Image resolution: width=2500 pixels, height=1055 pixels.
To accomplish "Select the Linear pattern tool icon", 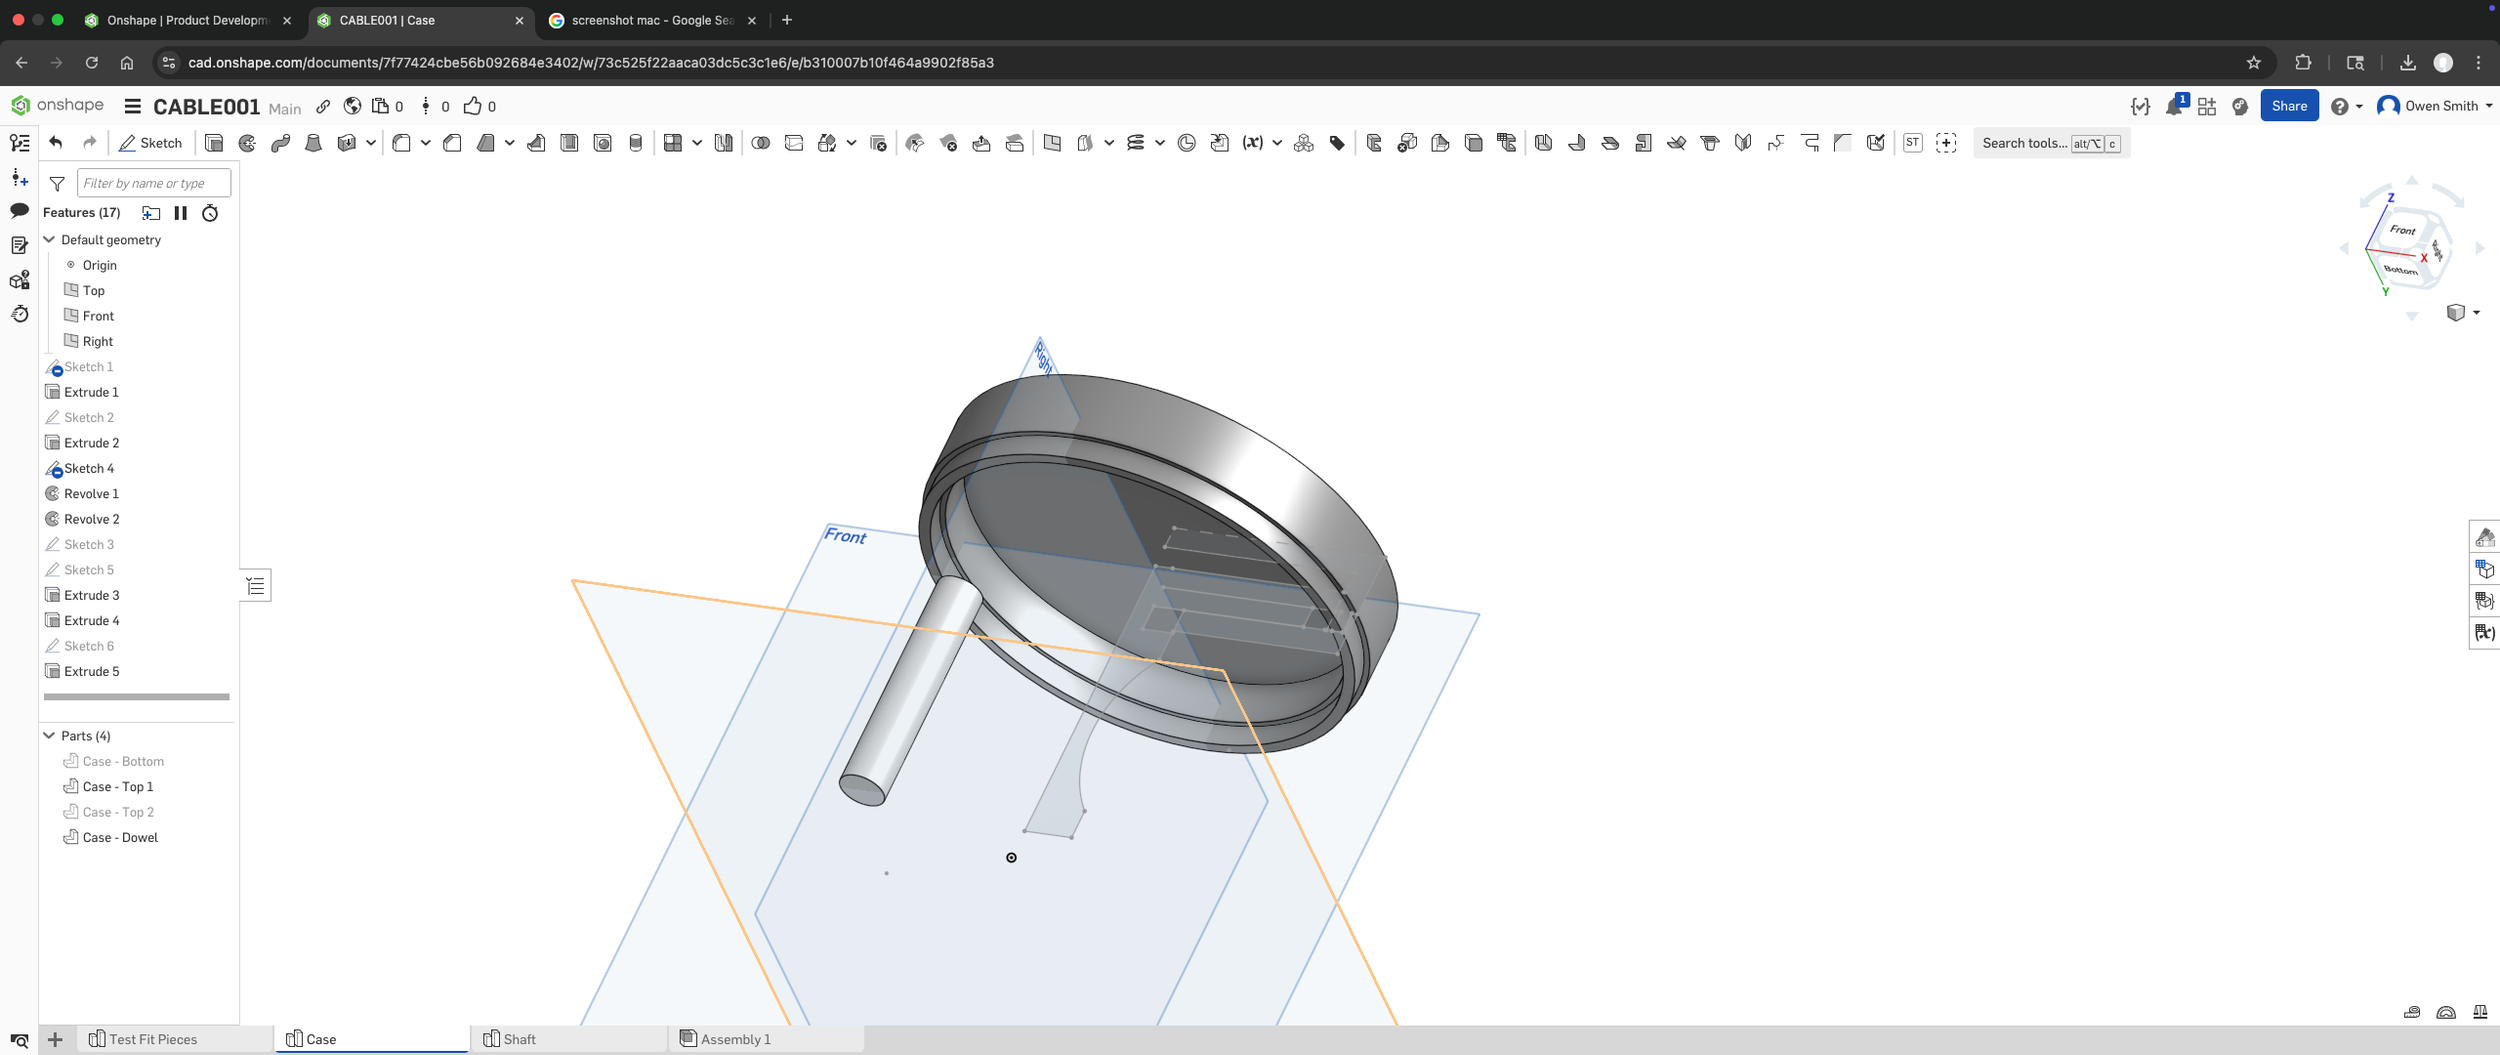I will 673,143.
